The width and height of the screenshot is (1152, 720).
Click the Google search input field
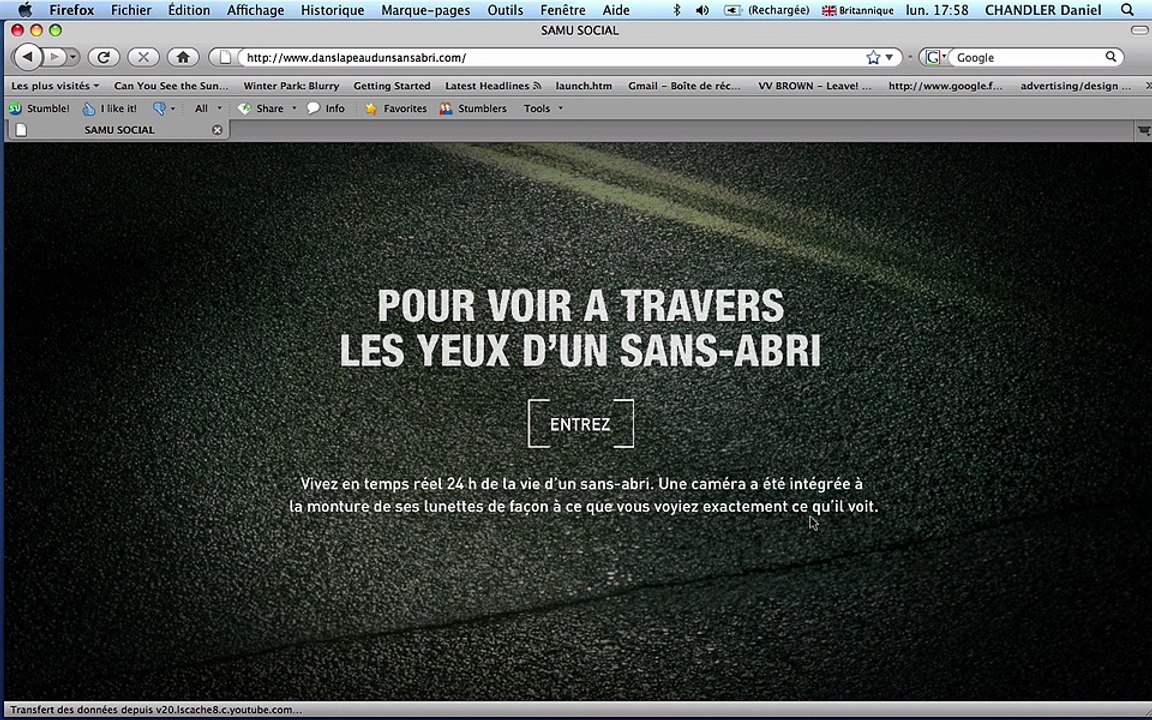point(1029,57)
